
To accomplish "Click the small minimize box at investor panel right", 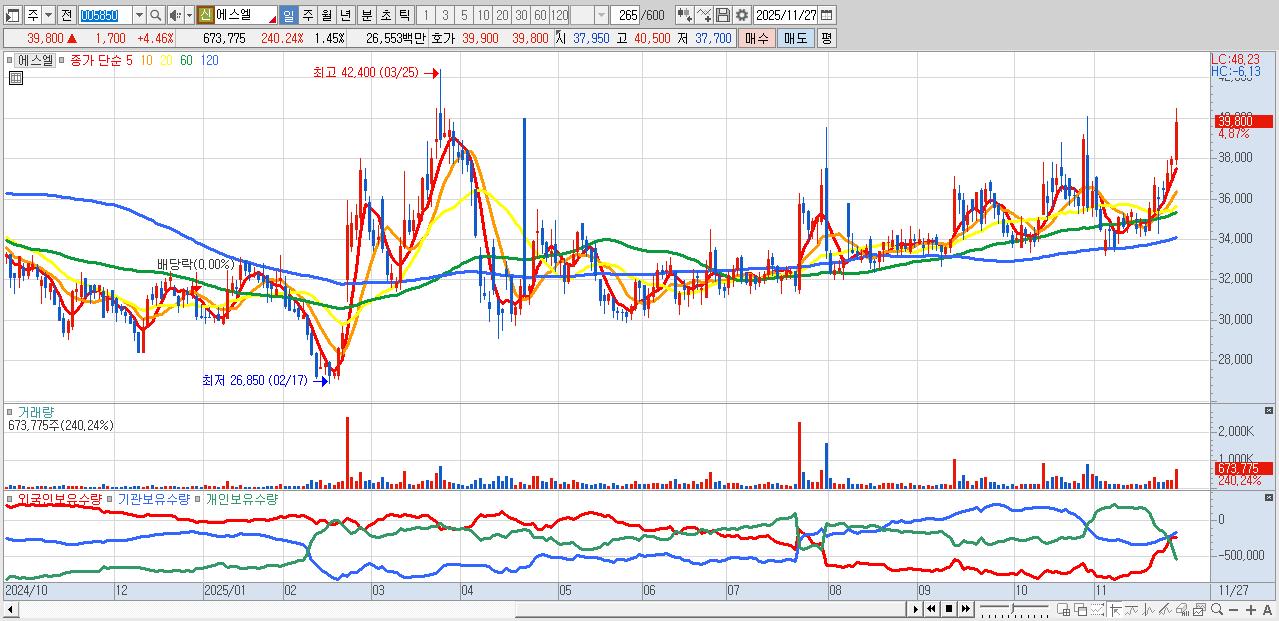I will pos(1269,497).
